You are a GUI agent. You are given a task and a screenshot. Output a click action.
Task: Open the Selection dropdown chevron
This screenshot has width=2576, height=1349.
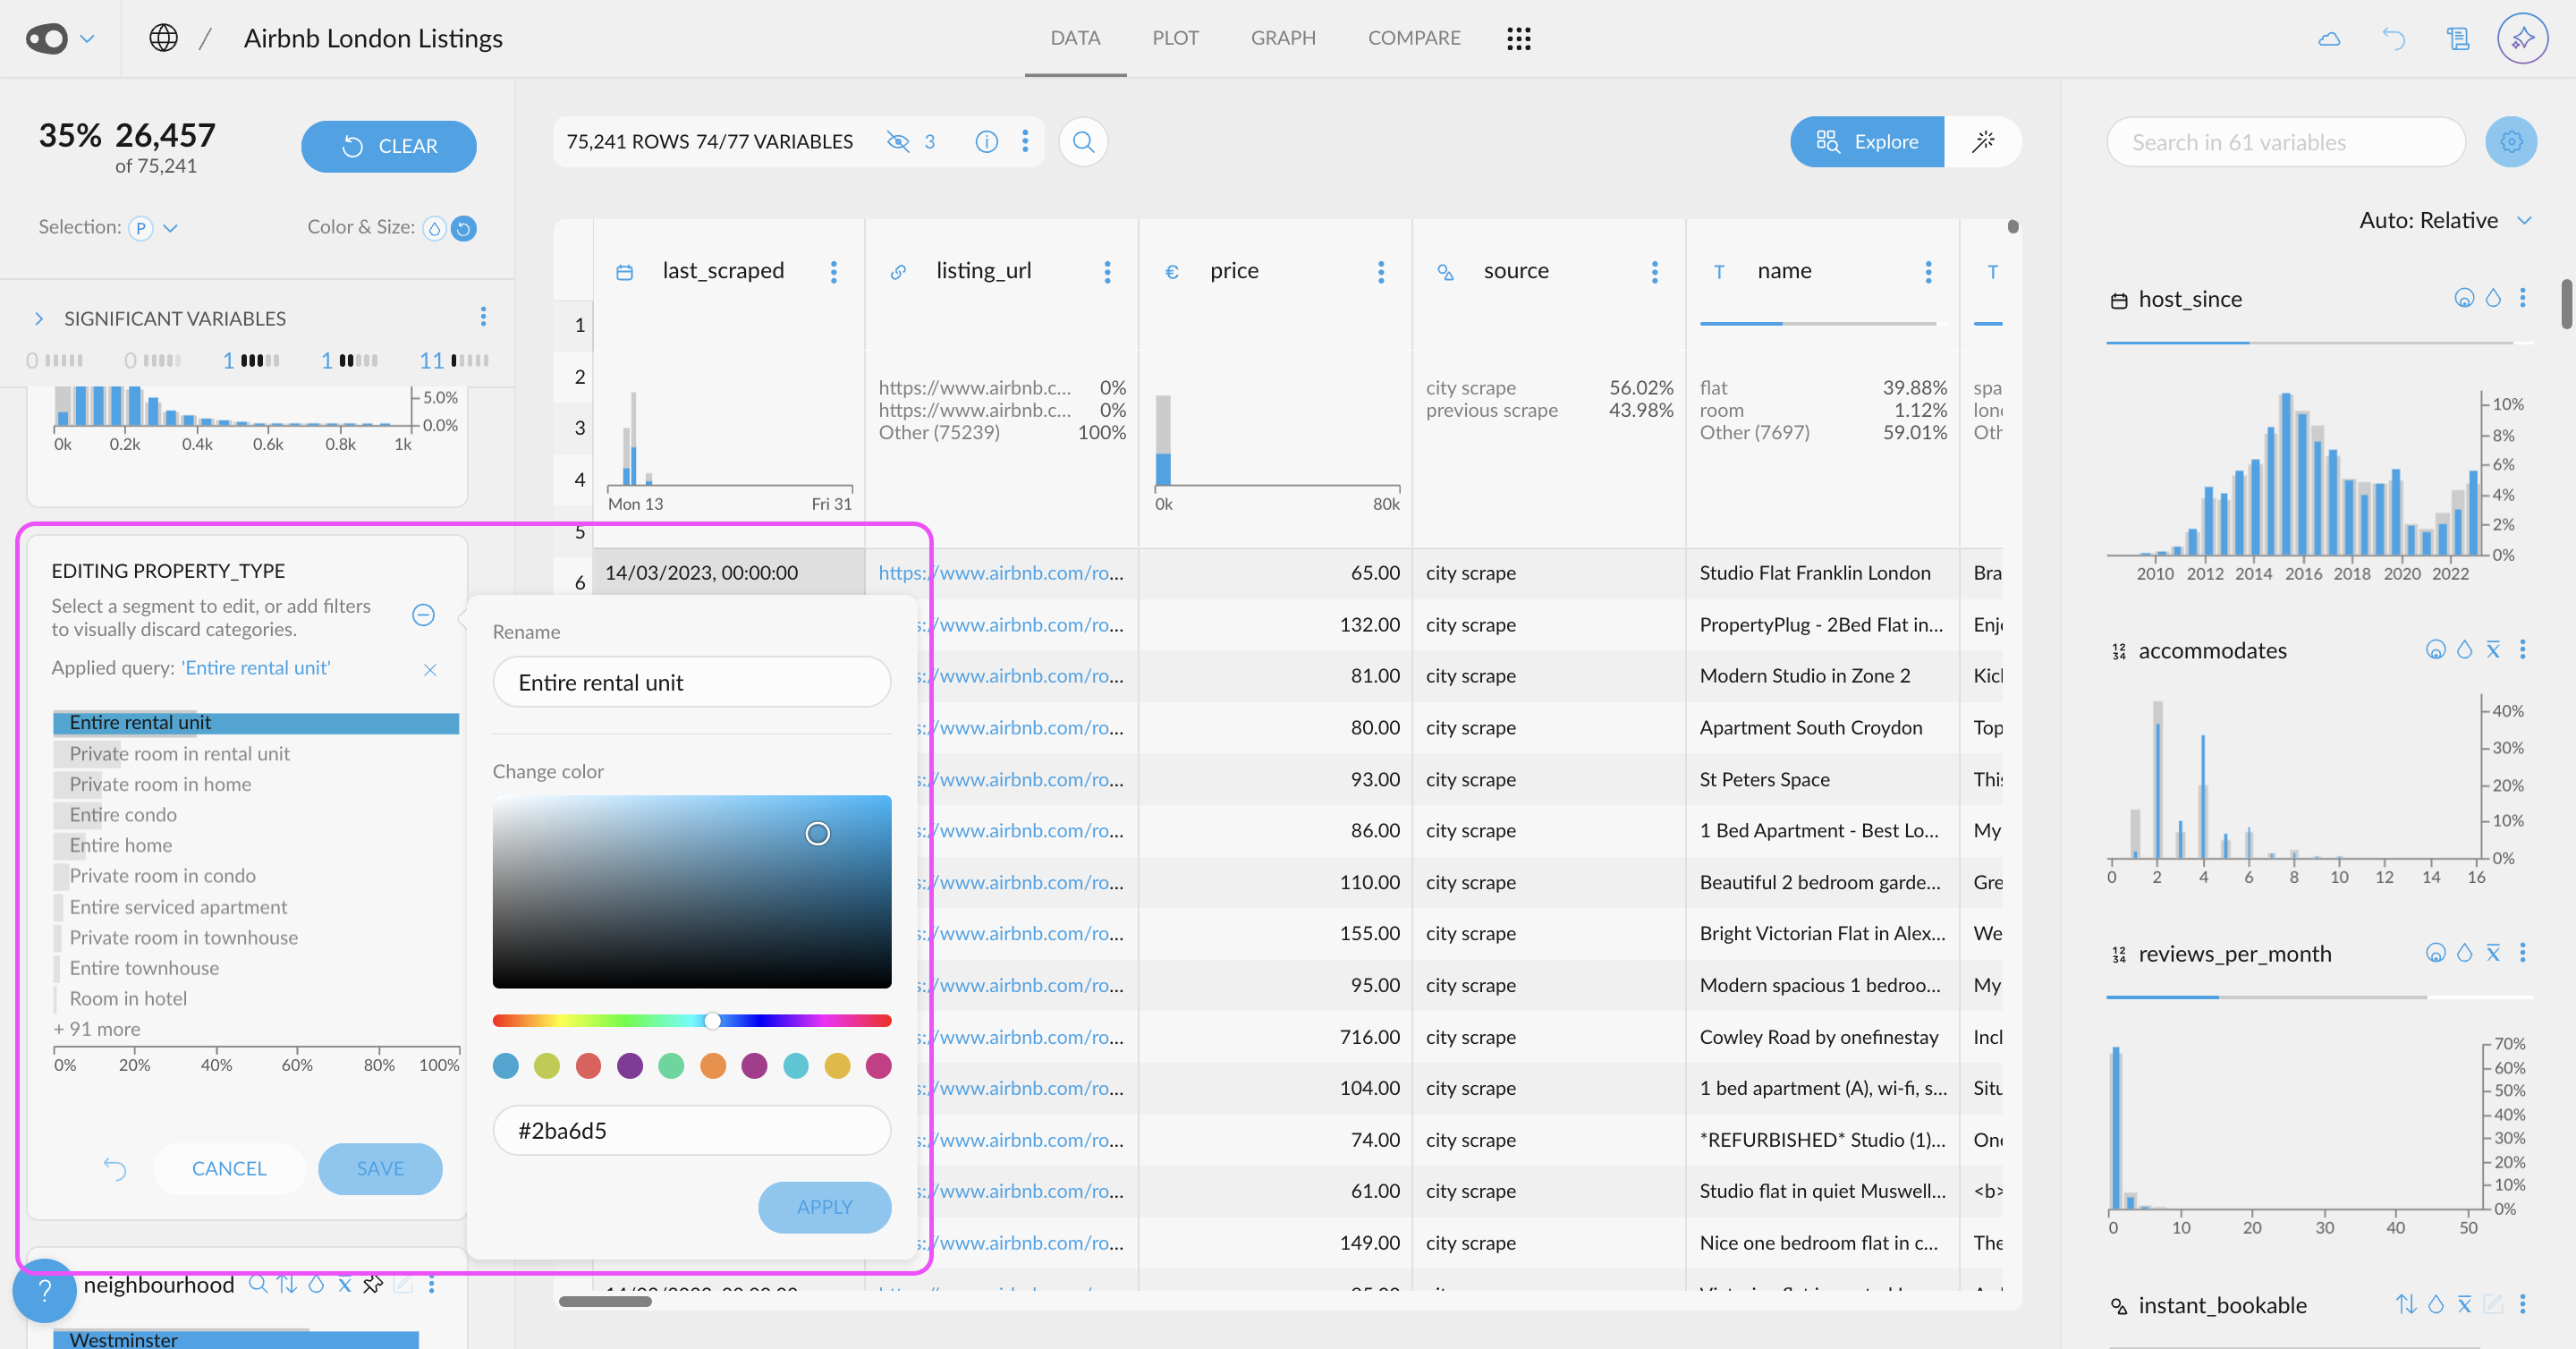coord(170,229)
